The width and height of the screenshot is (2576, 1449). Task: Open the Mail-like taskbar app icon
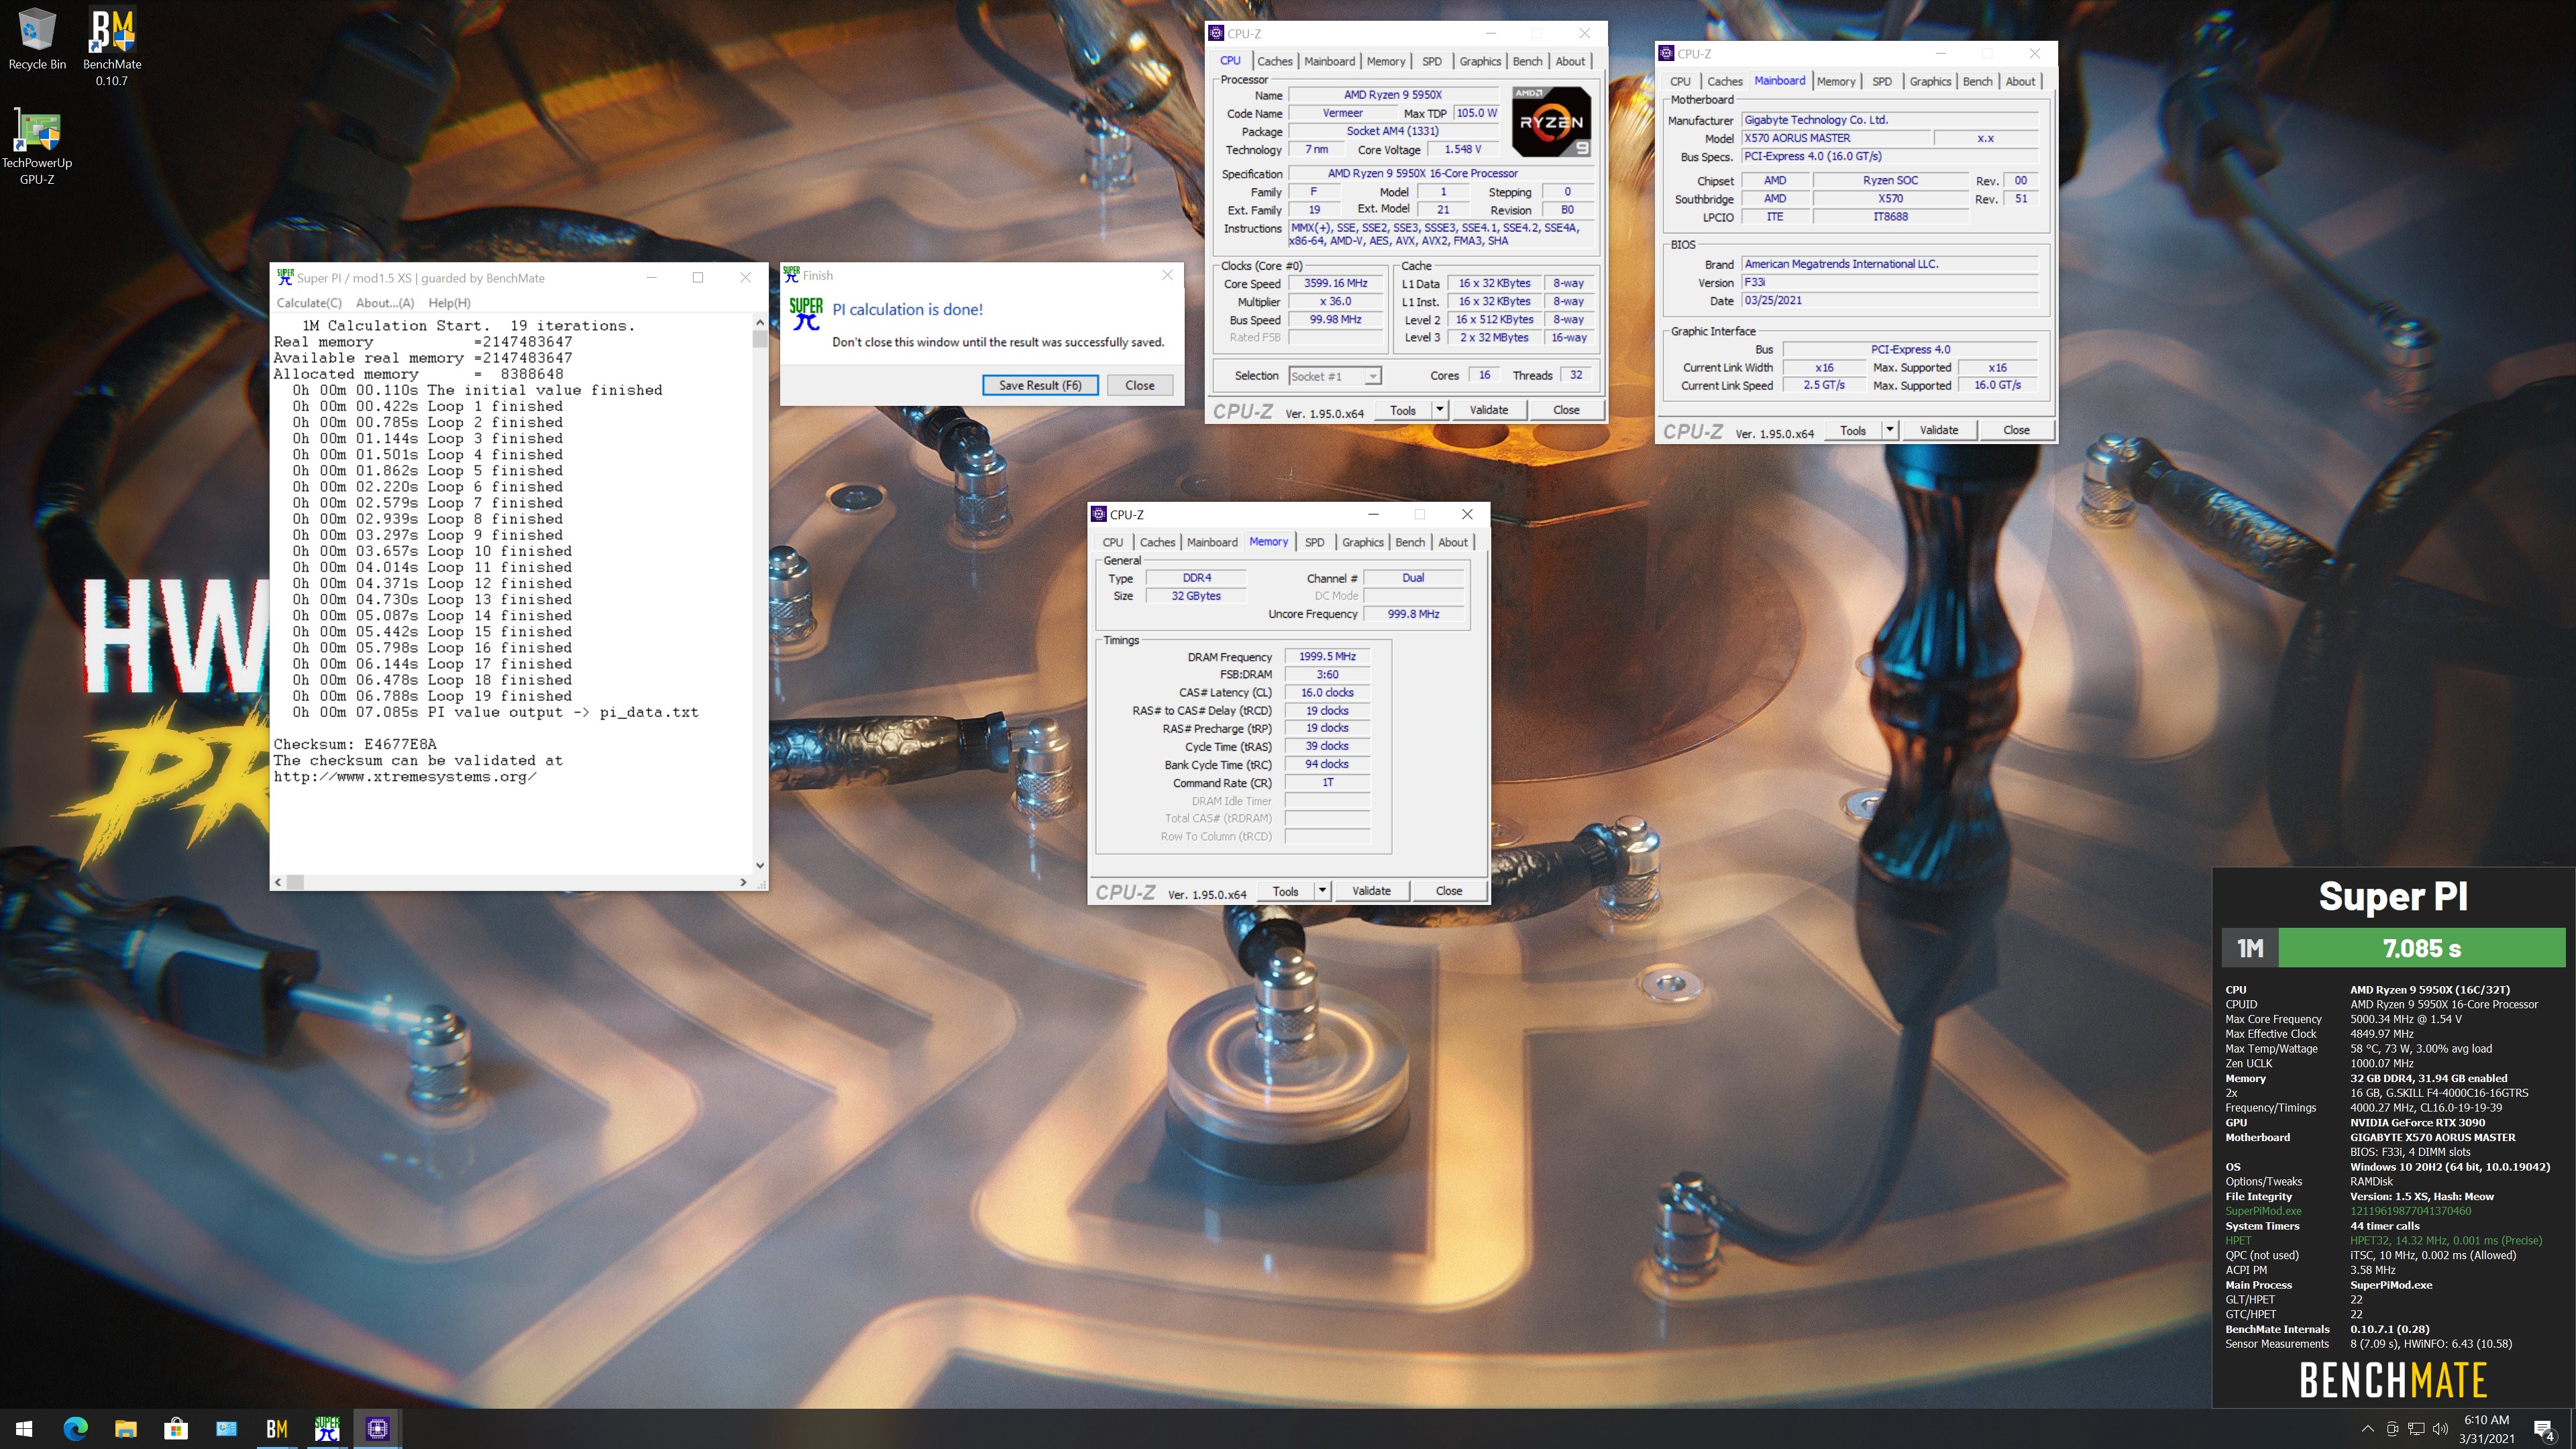[x=227, y=1428]
